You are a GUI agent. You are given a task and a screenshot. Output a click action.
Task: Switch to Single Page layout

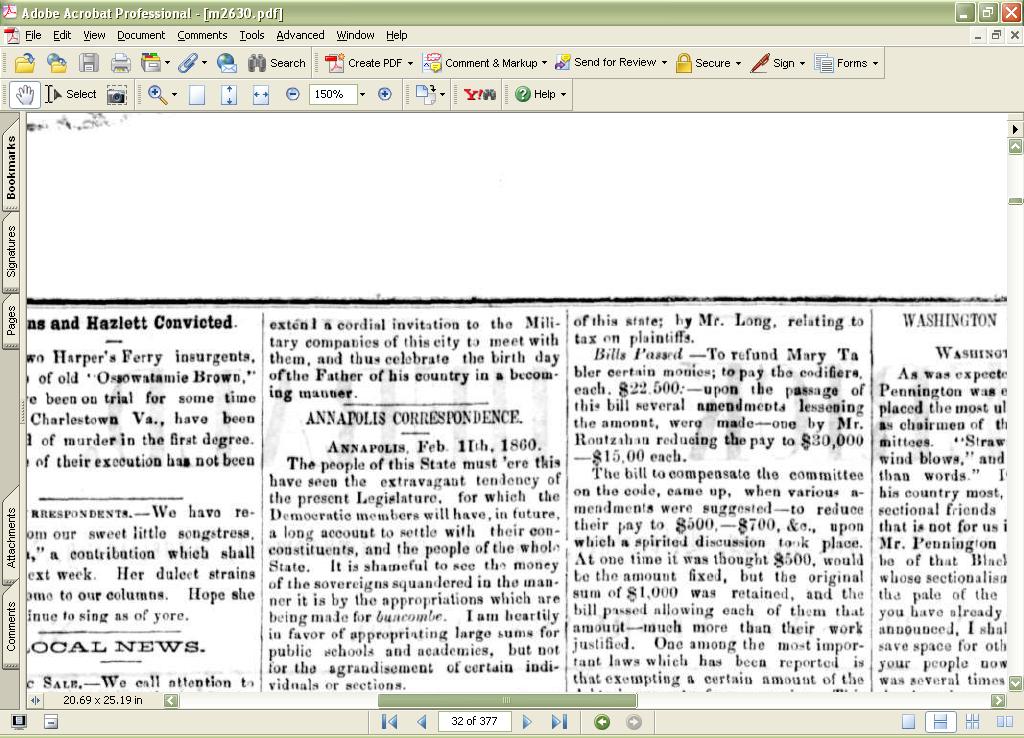coord(908,722)
